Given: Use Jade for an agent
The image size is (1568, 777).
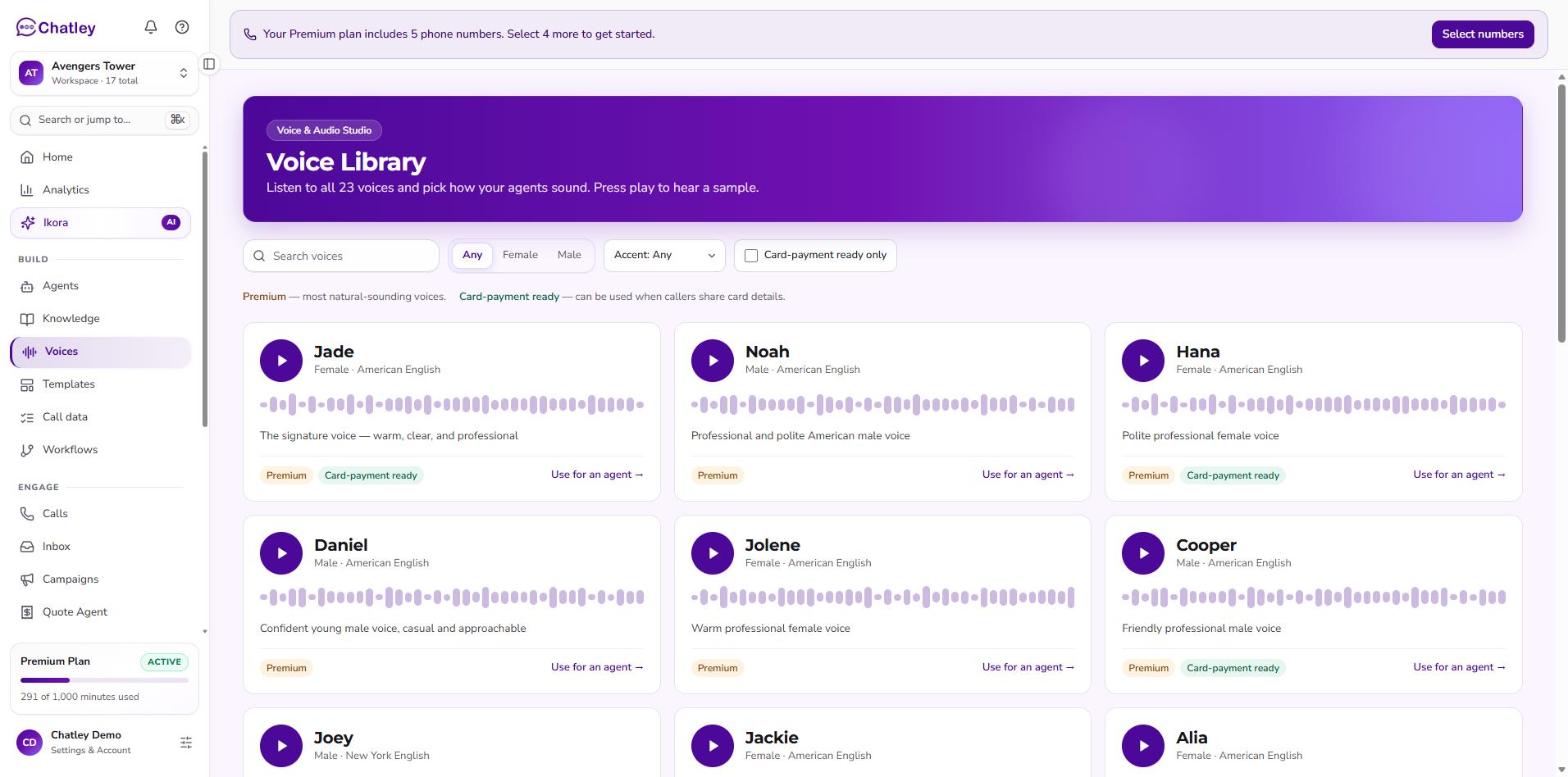Looking at the screenshot, I should (x=597, y=475).
